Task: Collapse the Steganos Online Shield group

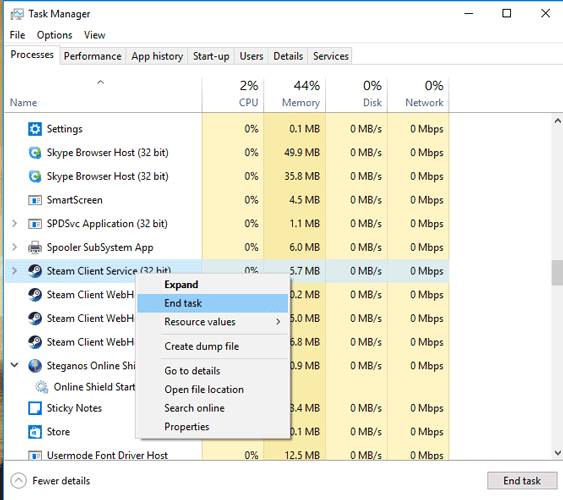Action: (x=14, y=365)
